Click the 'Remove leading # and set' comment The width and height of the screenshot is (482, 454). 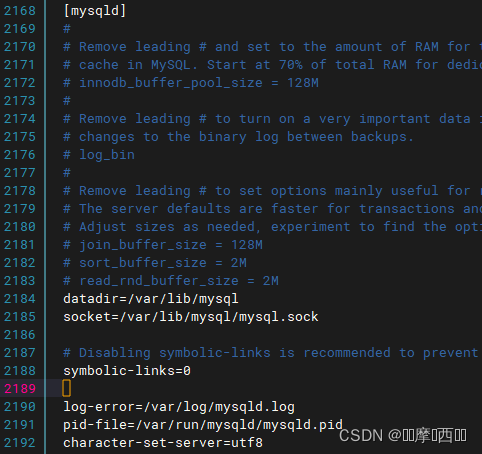point(272,47)
